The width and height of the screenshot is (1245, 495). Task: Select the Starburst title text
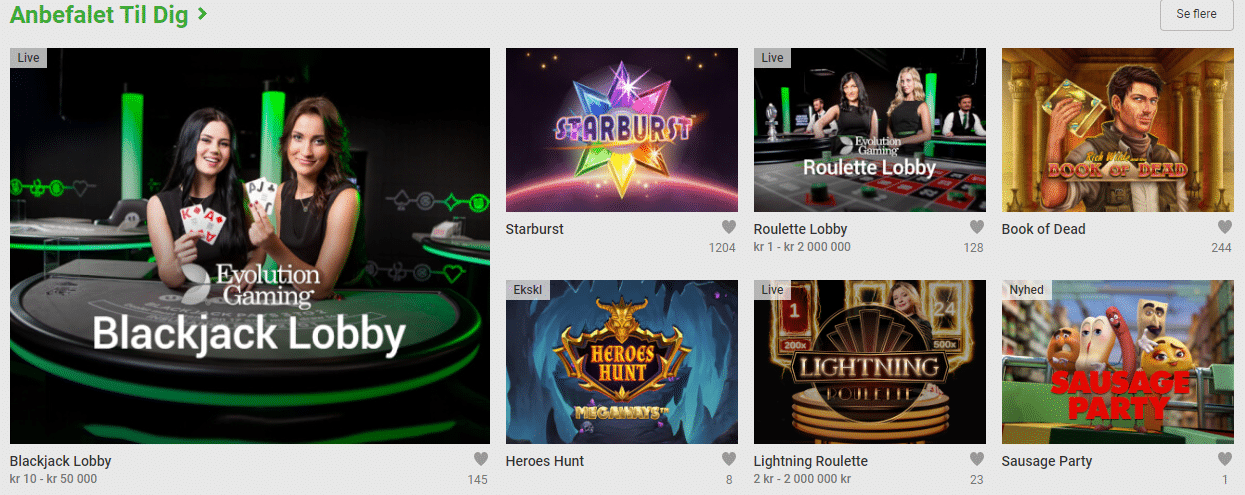pos(535,229)
